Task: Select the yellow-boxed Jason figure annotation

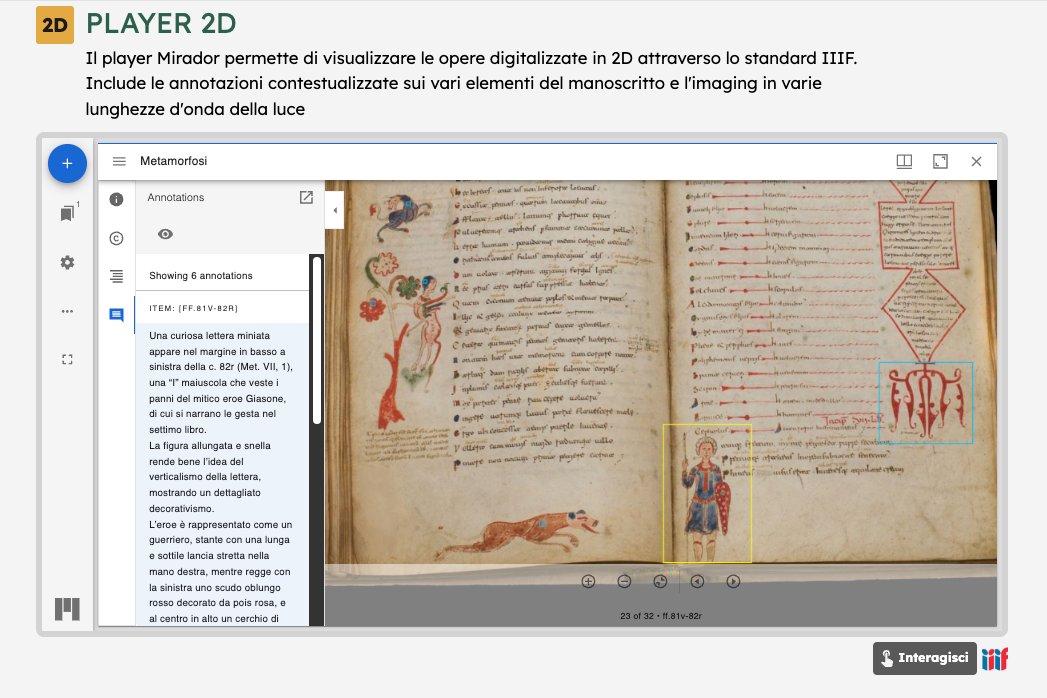Action: click(706, 492)
